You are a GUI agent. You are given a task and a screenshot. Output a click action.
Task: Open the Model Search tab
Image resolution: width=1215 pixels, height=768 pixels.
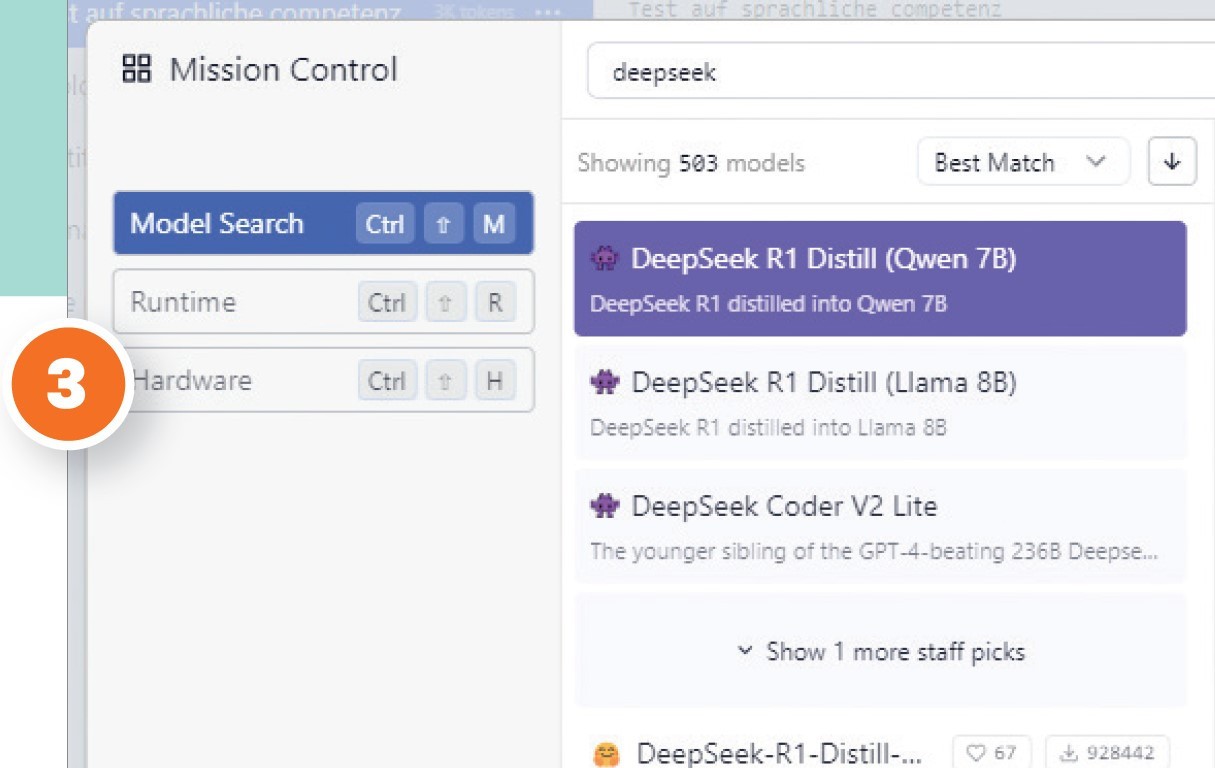tap(323, 223)
